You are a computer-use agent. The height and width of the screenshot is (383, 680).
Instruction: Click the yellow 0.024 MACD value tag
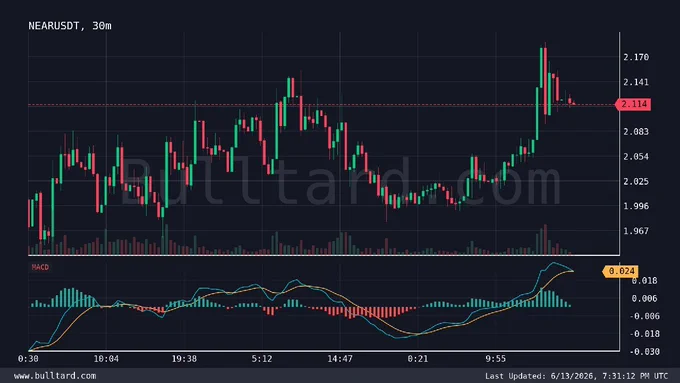click(x=621, y=272)
